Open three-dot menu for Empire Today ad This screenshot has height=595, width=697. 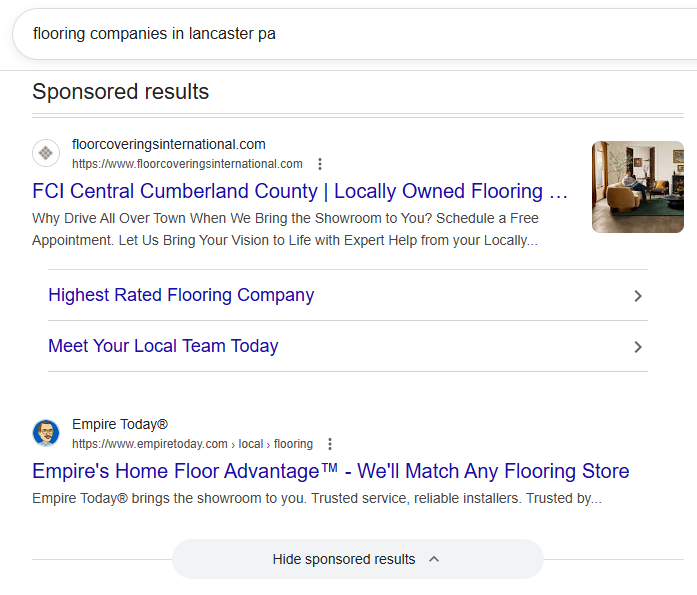330,444
